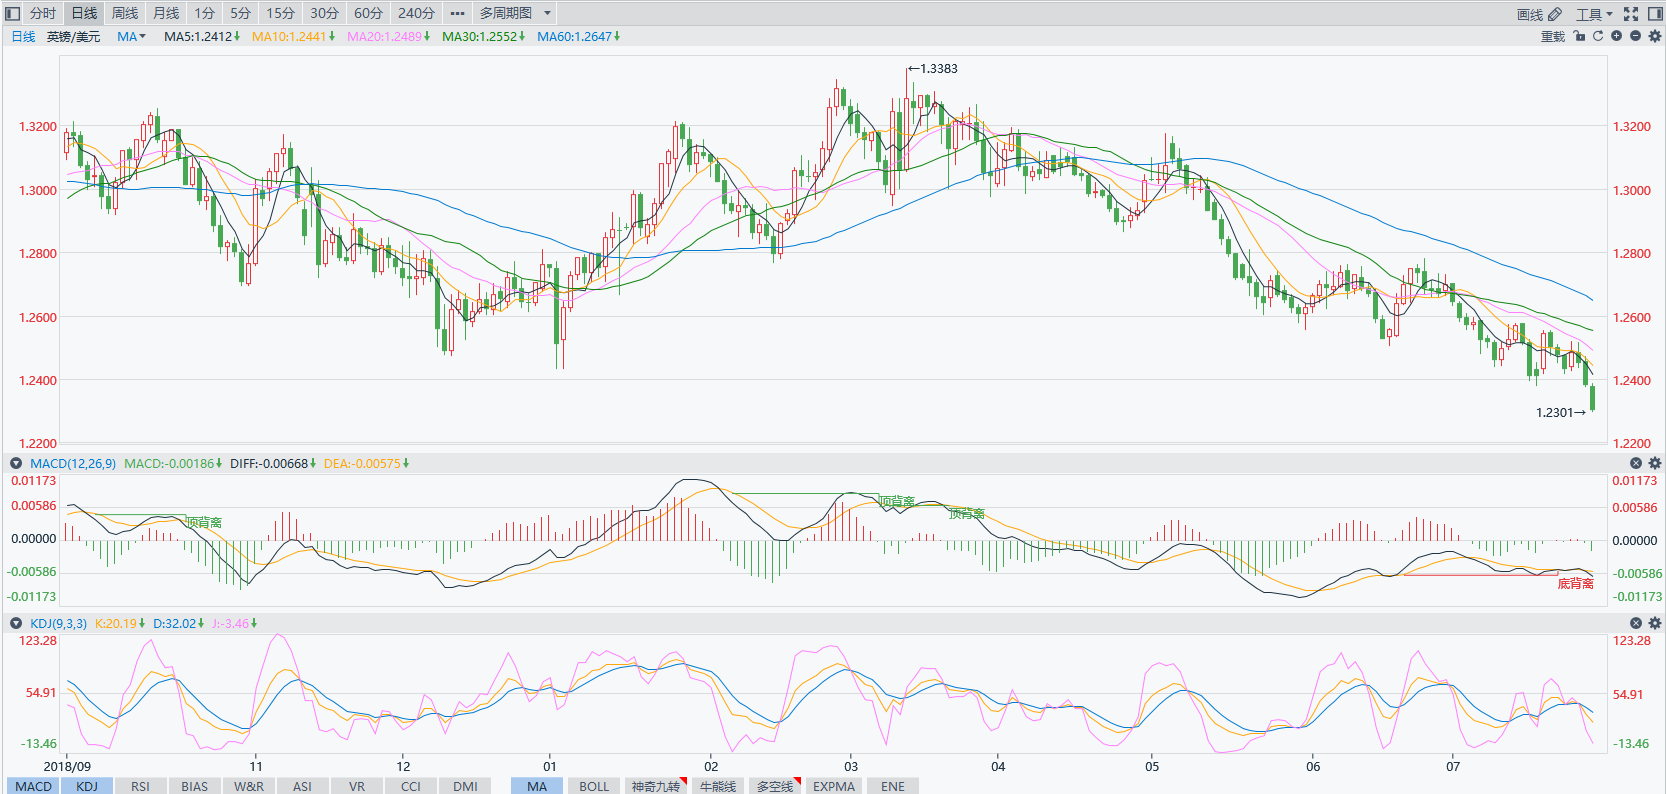Toggle the W&R indicator

pos(249,786)
